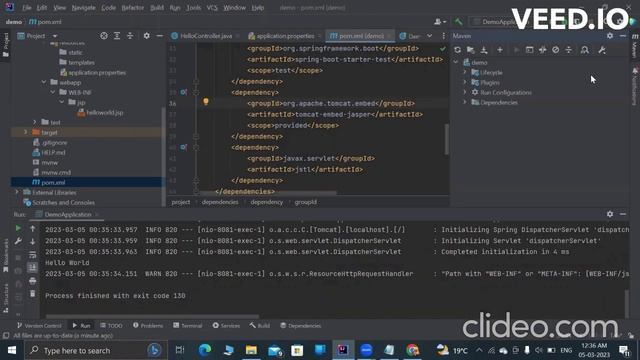Select .gitignore file in project tree
This screenshot has width=640, height=360.
pyautogui.click(x=50, y=142)
